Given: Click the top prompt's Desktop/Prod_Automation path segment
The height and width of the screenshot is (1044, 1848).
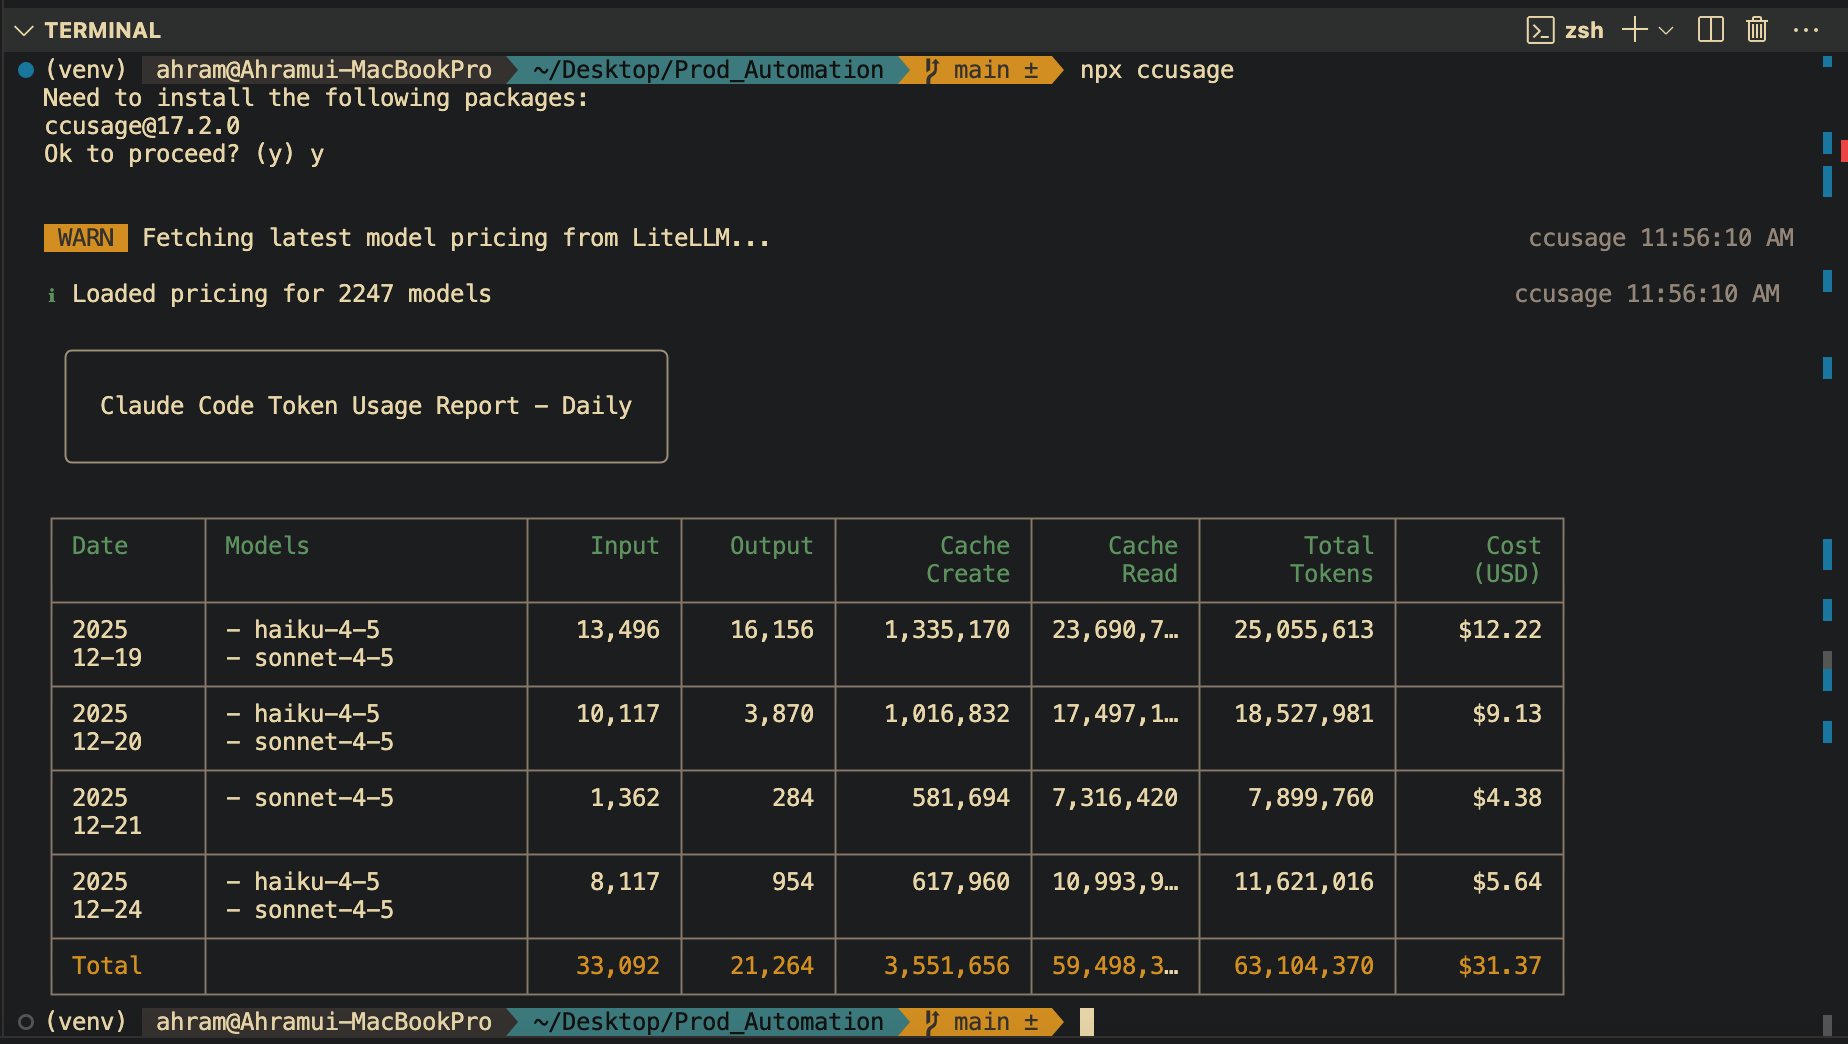Looking at the screenshot, I should [709, 70].
